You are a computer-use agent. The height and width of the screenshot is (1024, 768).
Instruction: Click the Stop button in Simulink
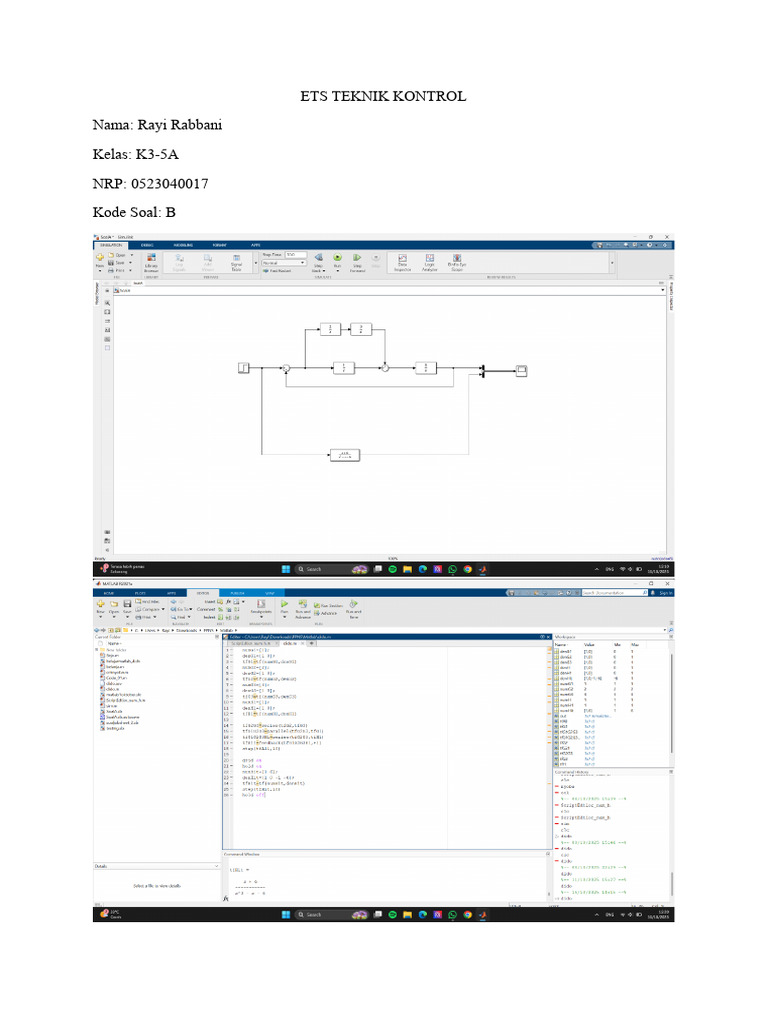tap(376, 260)
